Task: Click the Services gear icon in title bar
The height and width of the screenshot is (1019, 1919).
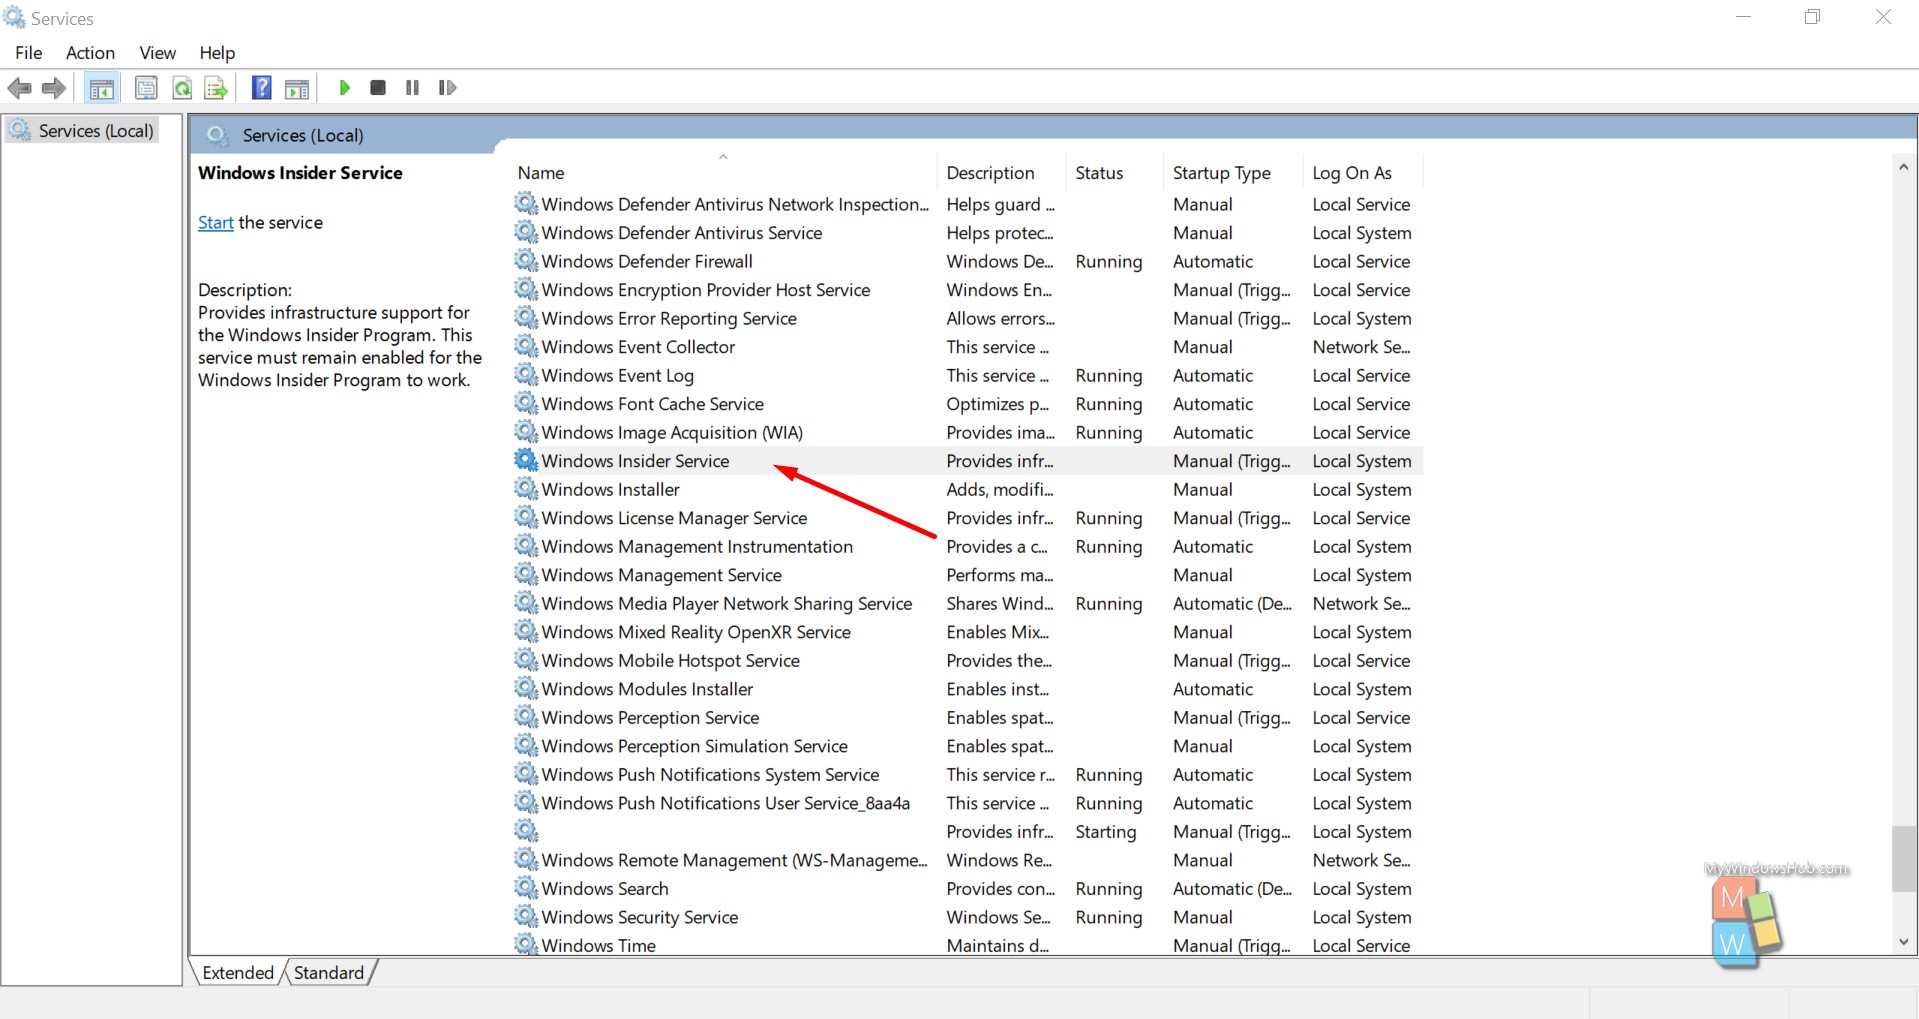Action: pos(14,17)
